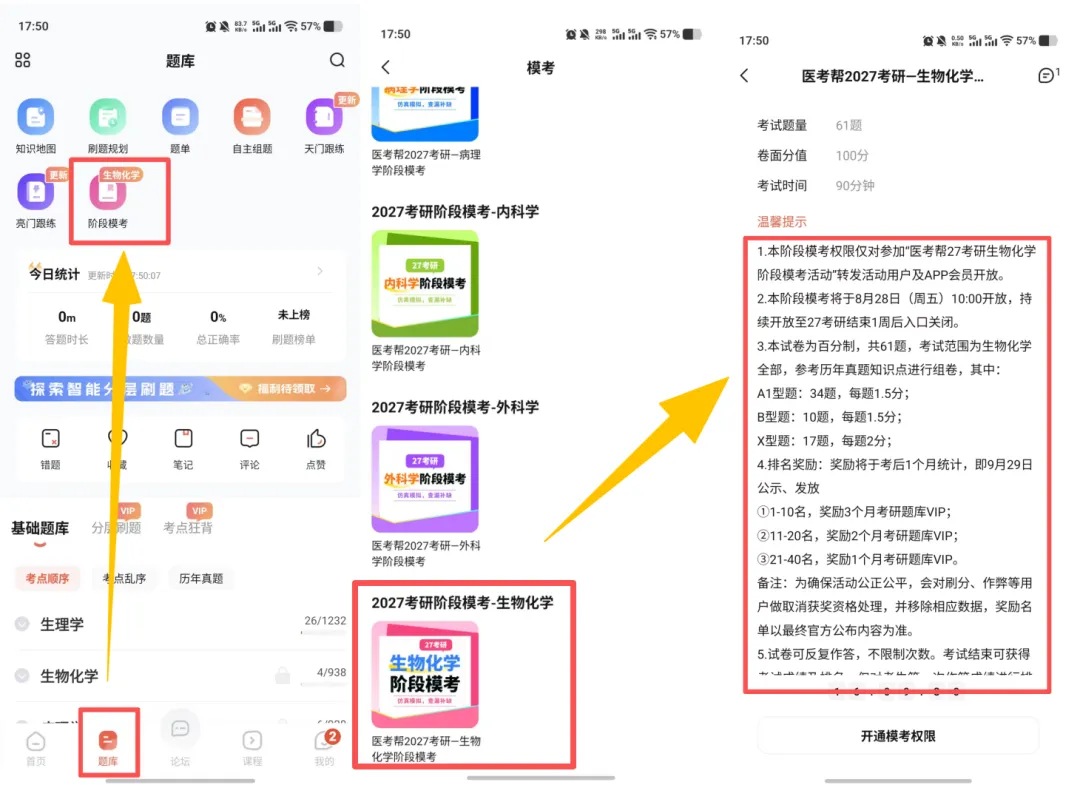1080x802 pixels.
Task: Tap 医考帮2027考研—外科学阶段模考 caption
Action: coord(426,553)
